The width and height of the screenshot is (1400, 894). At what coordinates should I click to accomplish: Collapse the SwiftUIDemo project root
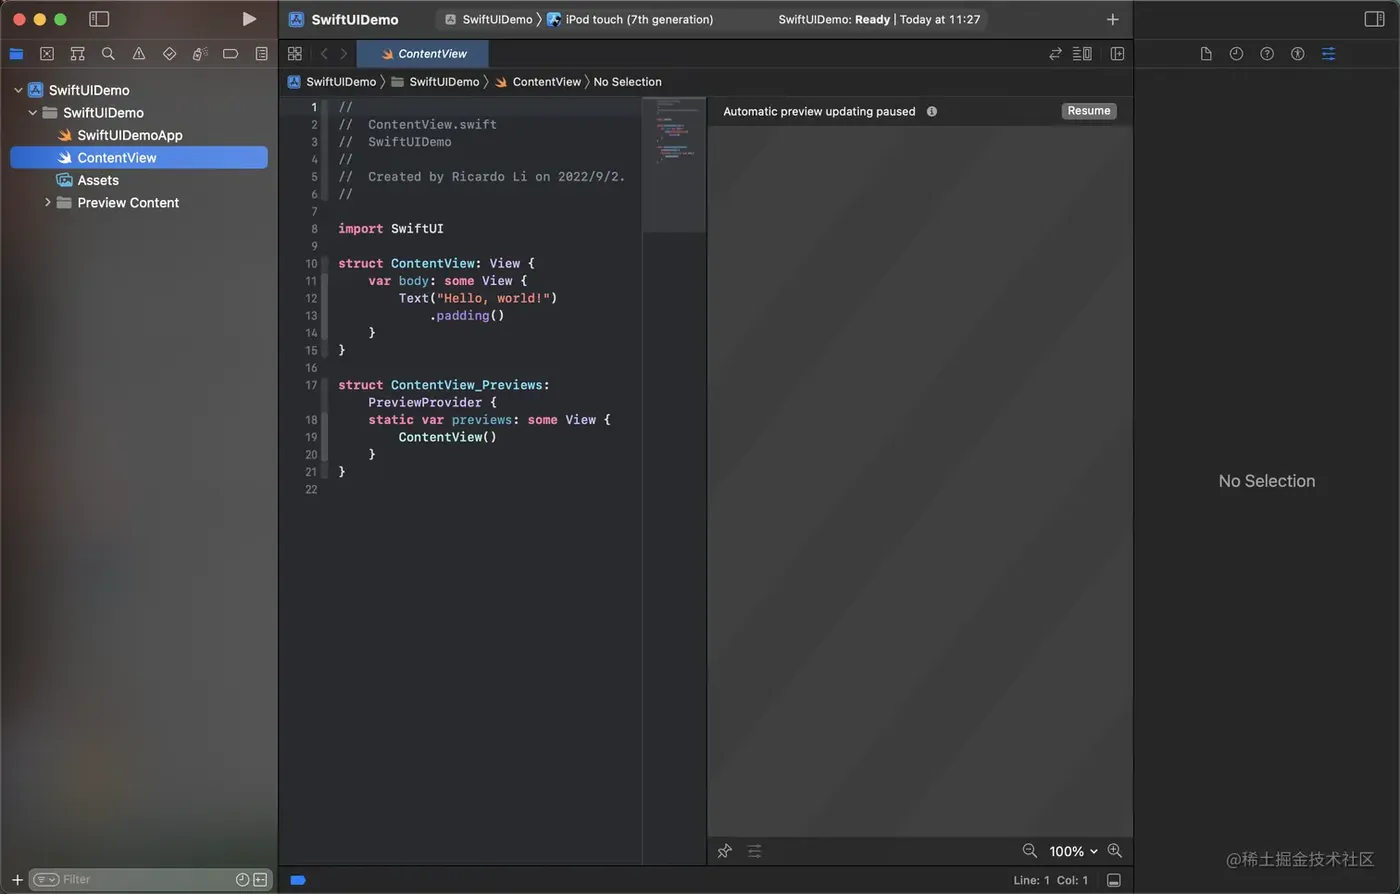pyautogui.click(x=18, y=90)
